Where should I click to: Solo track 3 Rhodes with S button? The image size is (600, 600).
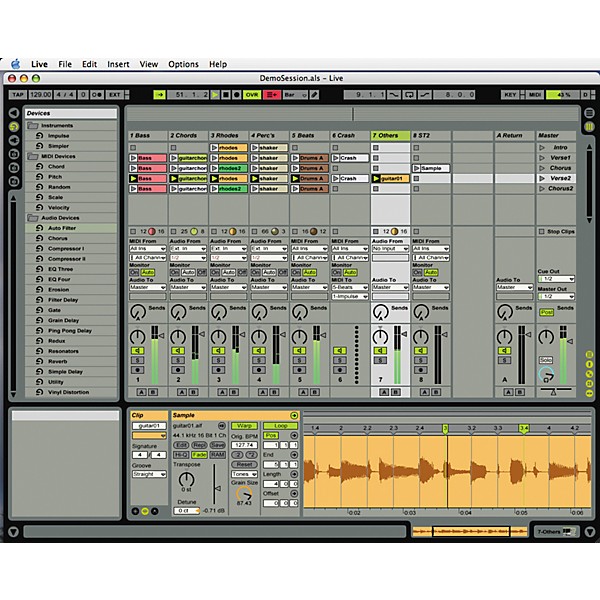(x=218, y=360)
